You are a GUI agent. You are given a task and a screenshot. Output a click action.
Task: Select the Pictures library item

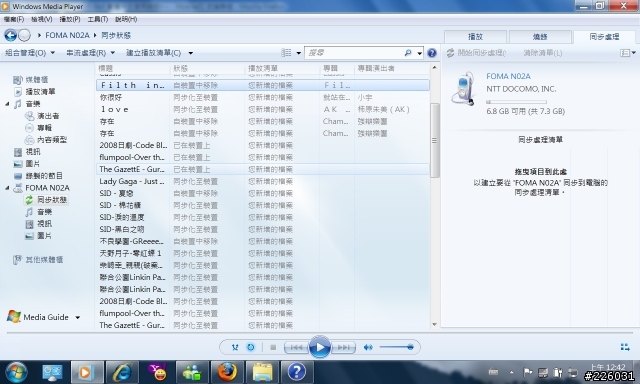(27, 164)
